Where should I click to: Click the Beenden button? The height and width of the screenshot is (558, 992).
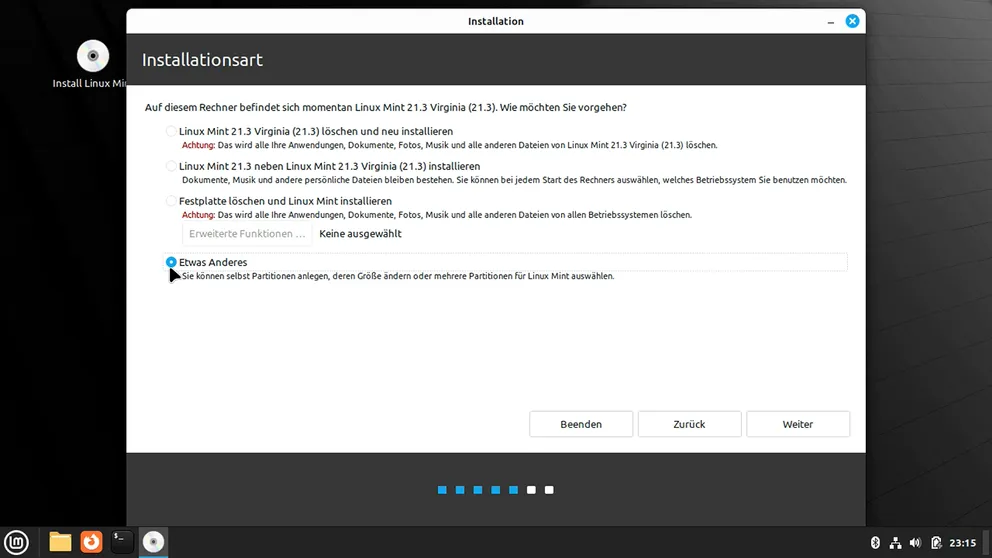[581, 424]
